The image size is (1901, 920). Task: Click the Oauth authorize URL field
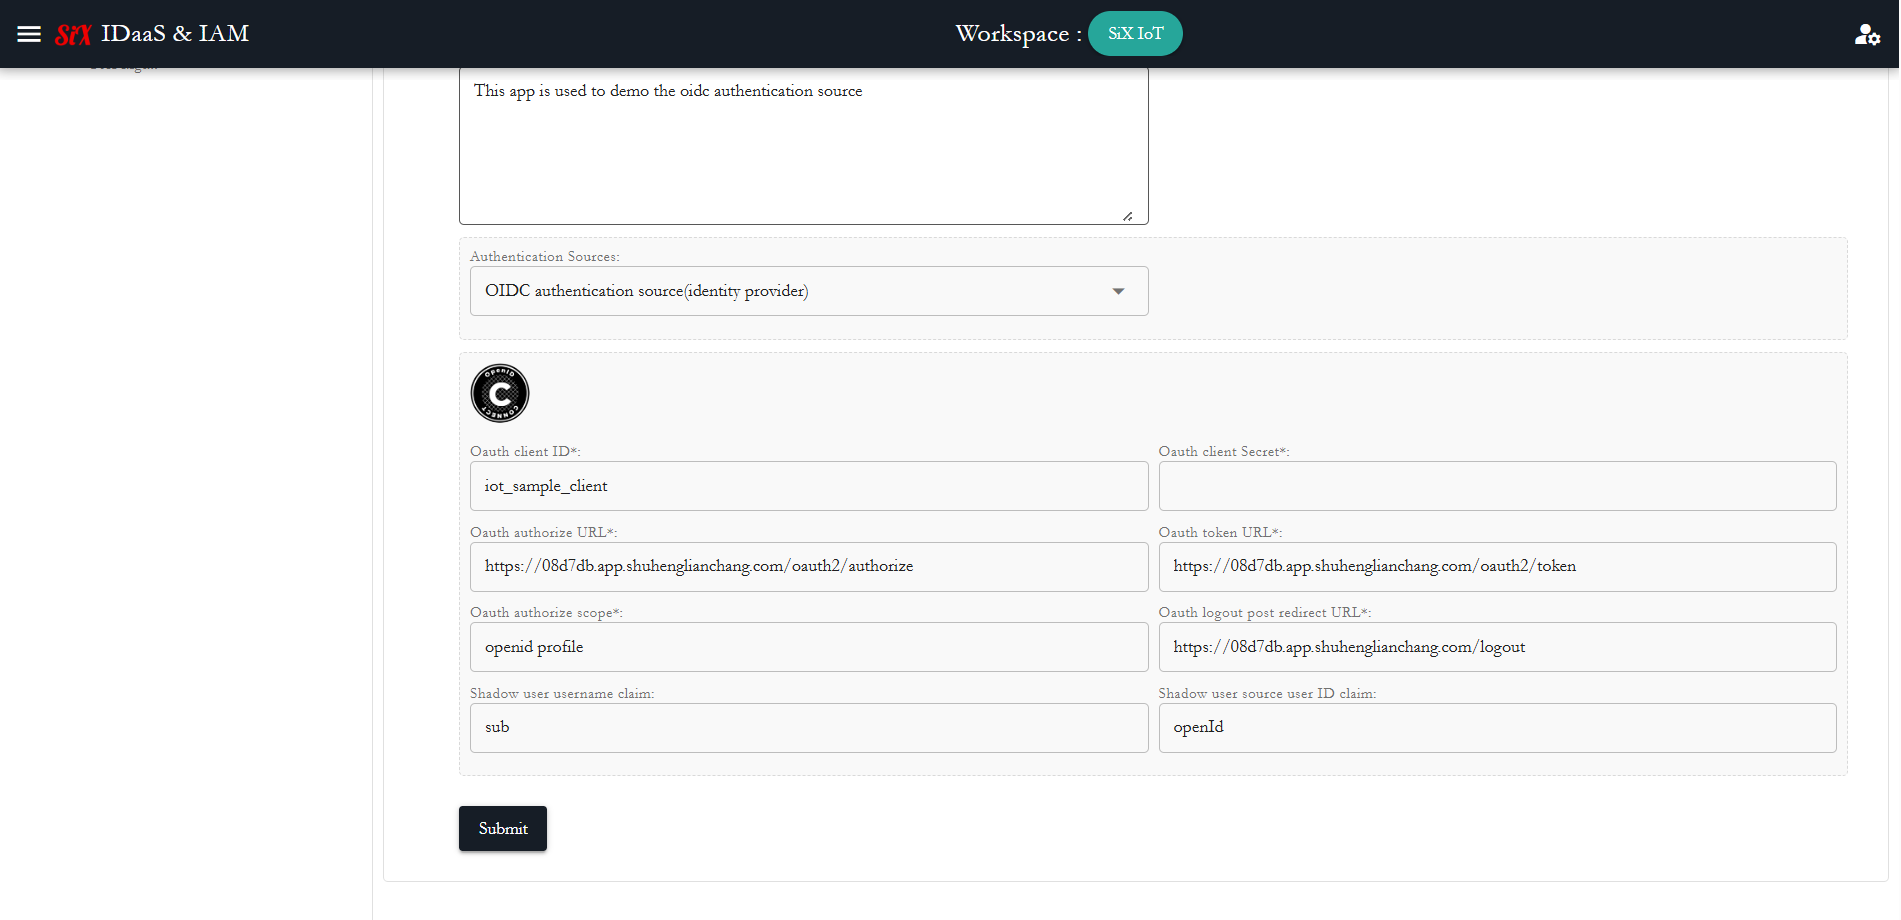(809, 567)
